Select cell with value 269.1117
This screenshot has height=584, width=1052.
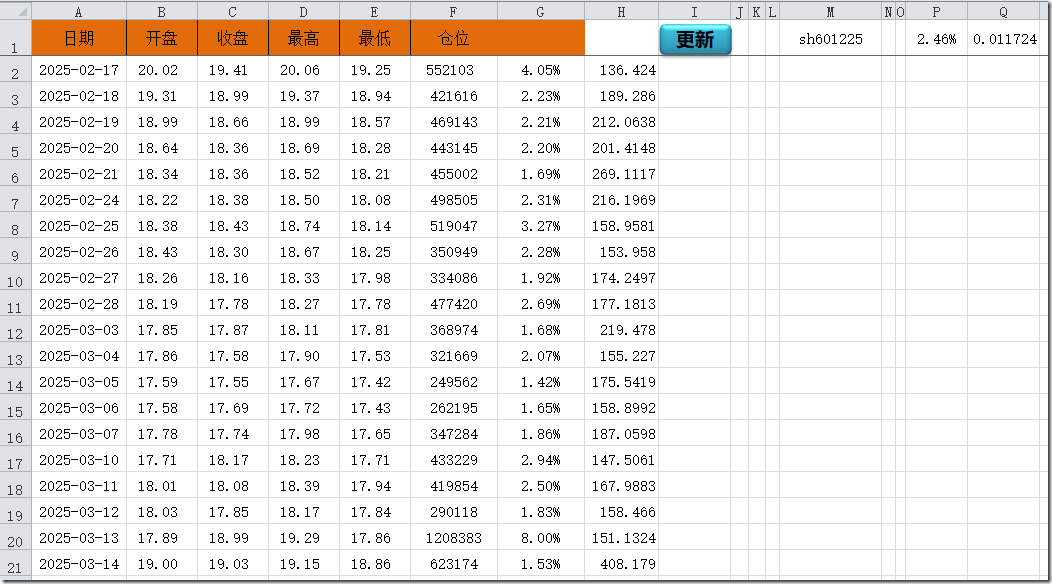621,174
